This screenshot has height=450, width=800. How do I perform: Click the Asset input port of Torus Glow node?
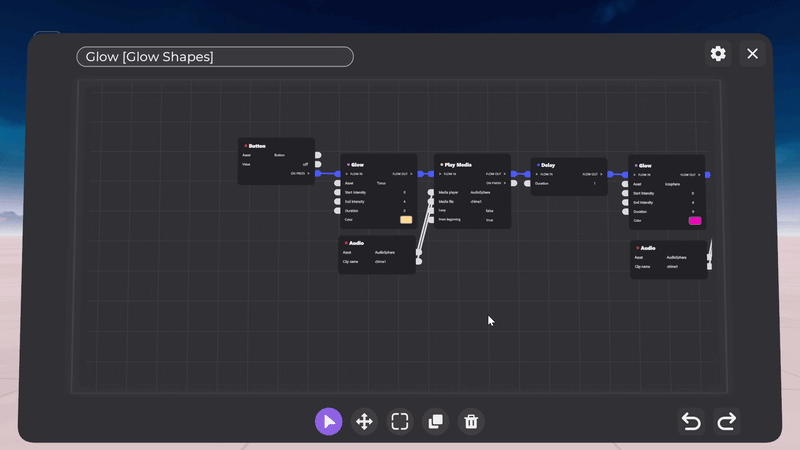click(337, 183)
